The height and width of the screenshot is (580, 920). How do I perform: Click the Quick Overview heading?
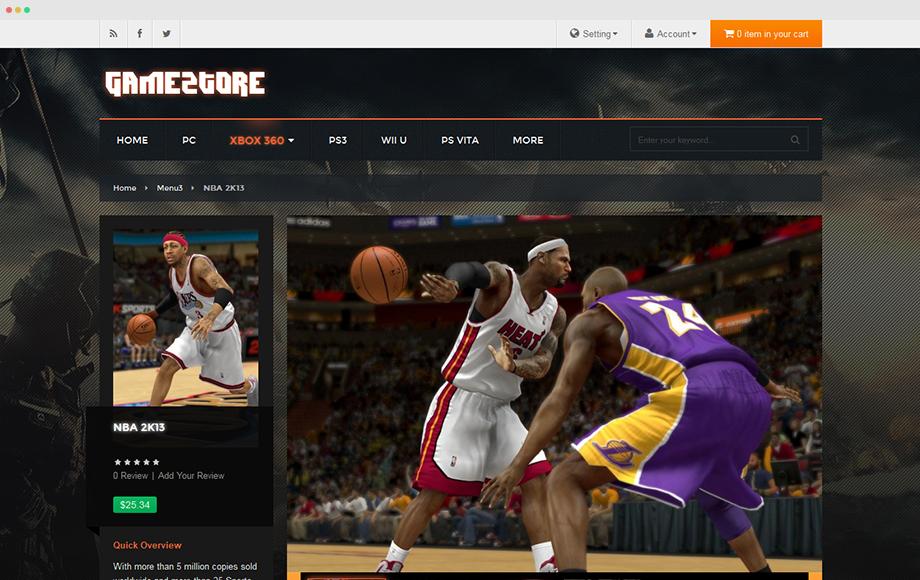tap(147, 545)
